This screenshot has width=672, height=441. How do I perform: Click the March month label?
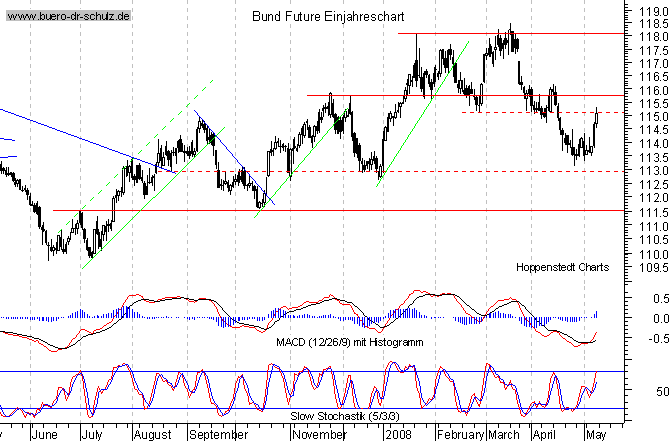click(504, 435)
